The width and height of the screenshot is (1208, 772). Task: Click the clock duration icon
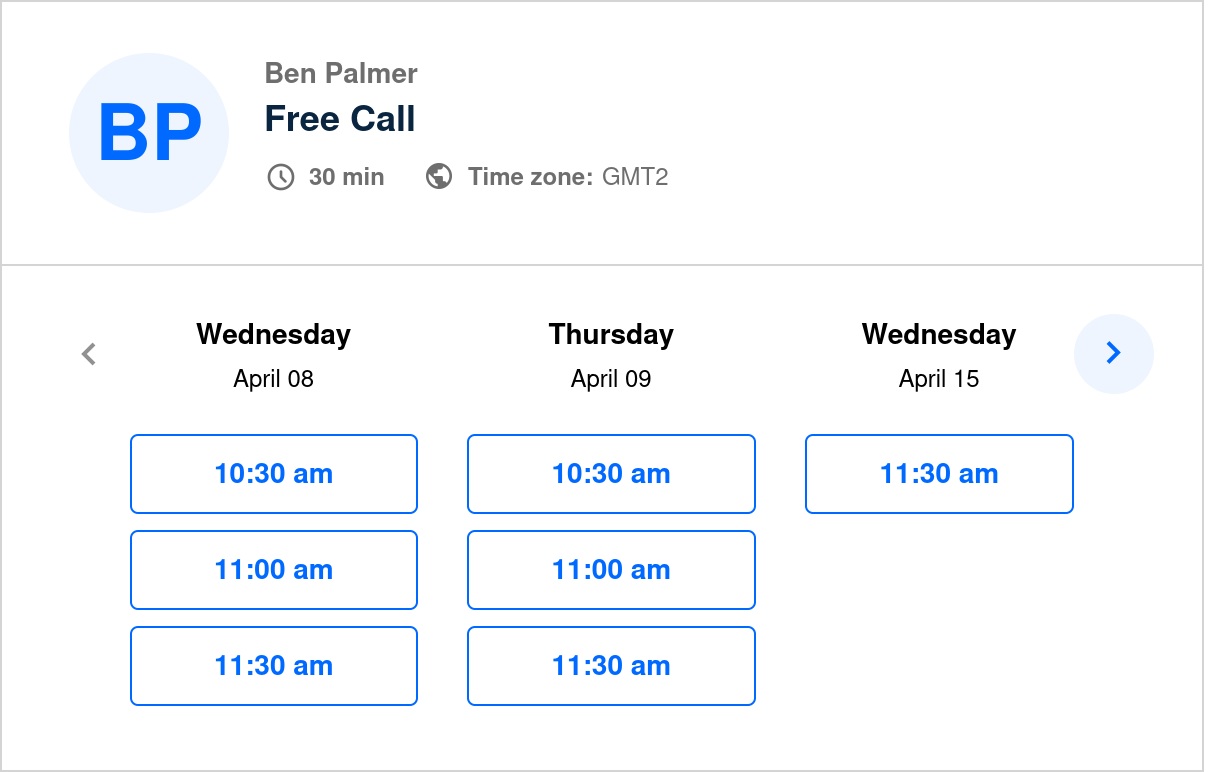281,177
